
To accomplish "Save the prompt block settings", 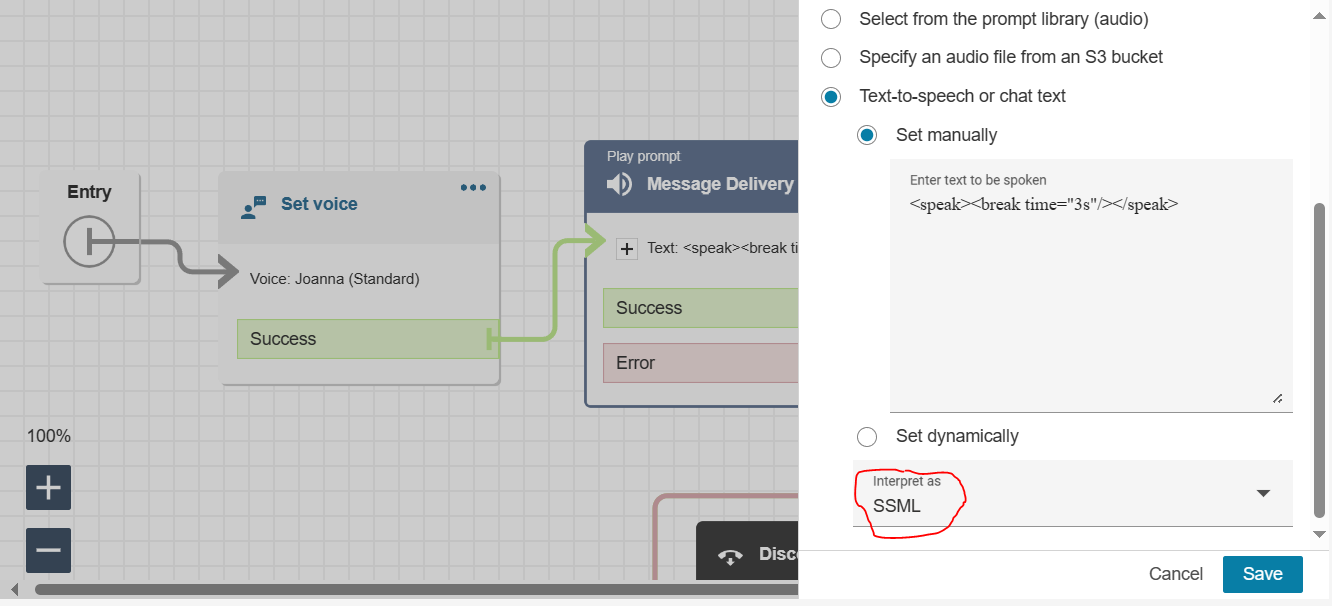I will click(1262, 574).
